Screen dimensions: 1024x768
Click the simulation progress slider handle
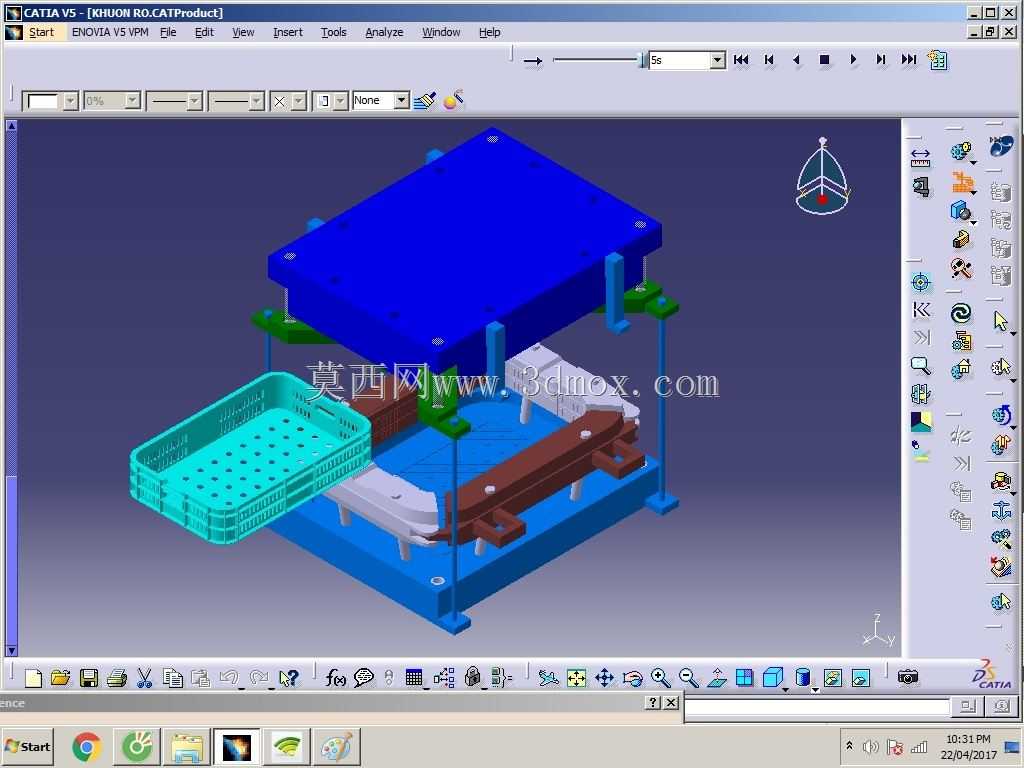click(641, 60)
